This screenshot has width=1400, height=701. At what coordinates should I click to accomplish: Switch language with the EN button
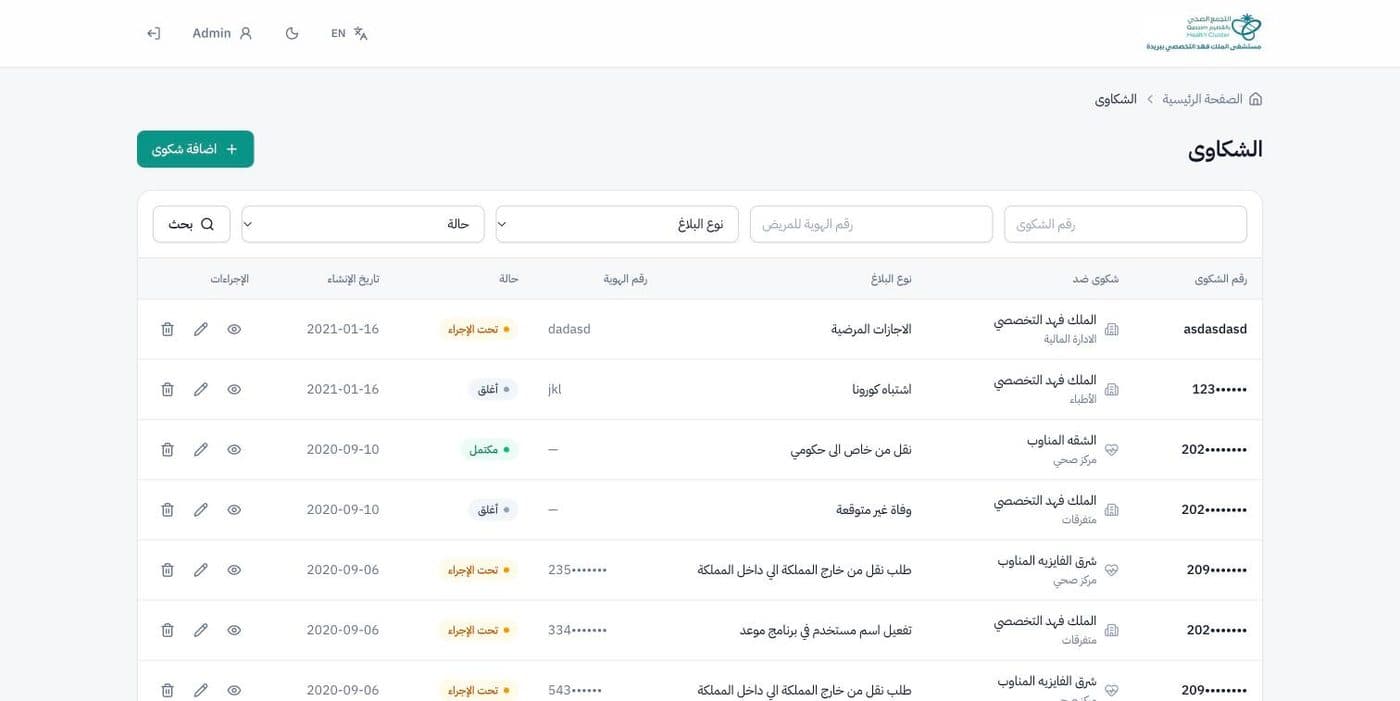tap(349, 33)
